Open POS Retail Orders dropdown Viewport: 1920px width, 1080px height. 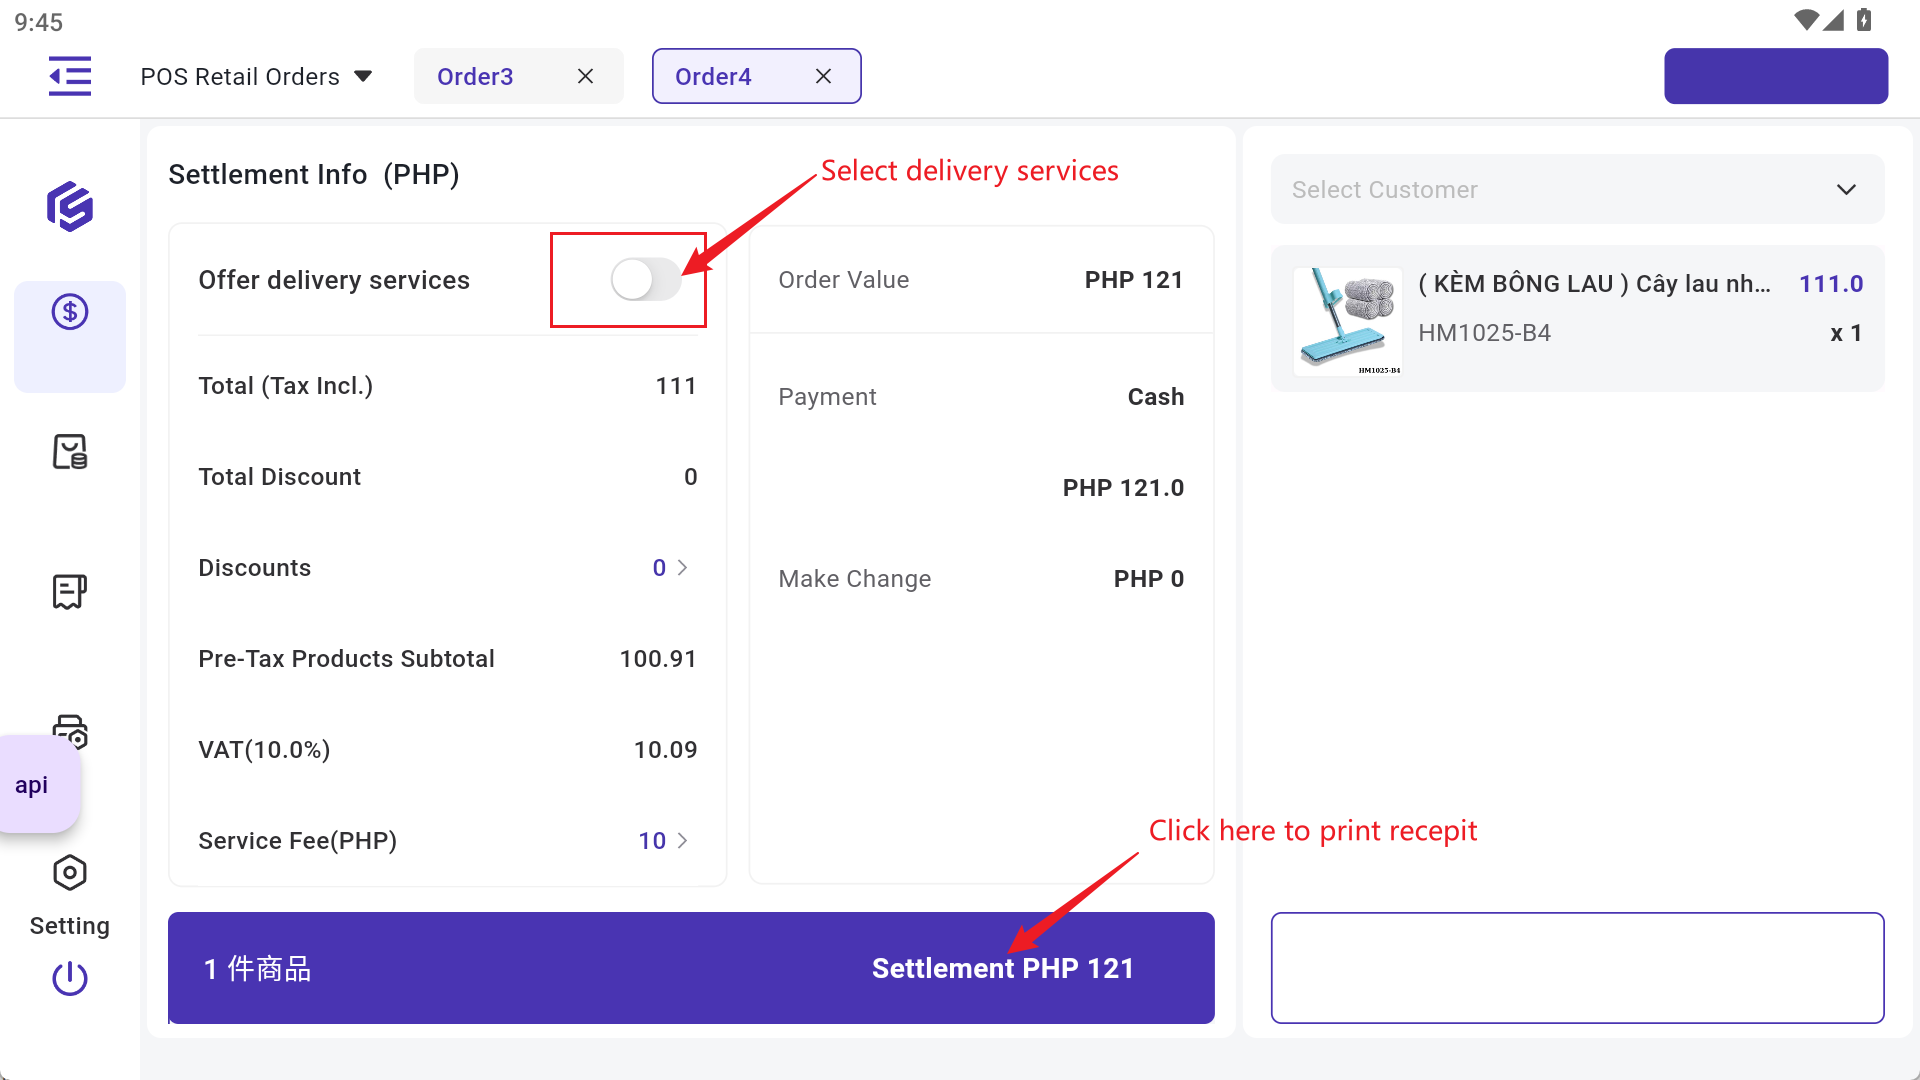(x=256, y=77)
